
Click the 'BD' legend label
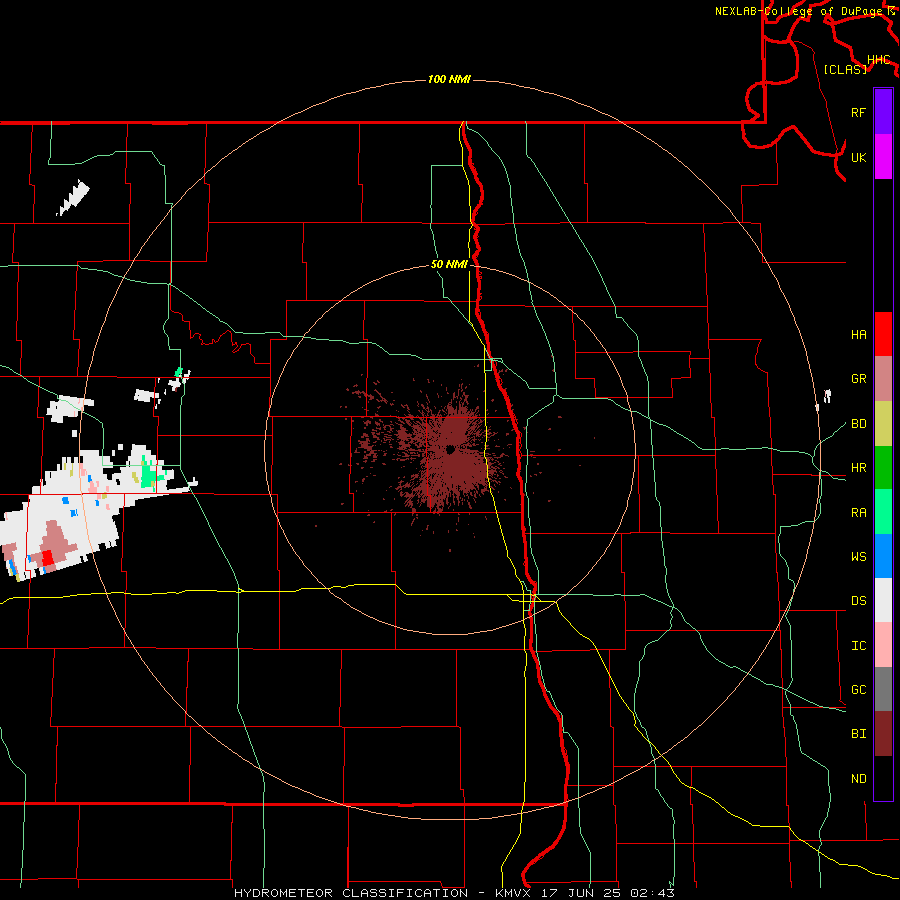[x=859, y=424]
